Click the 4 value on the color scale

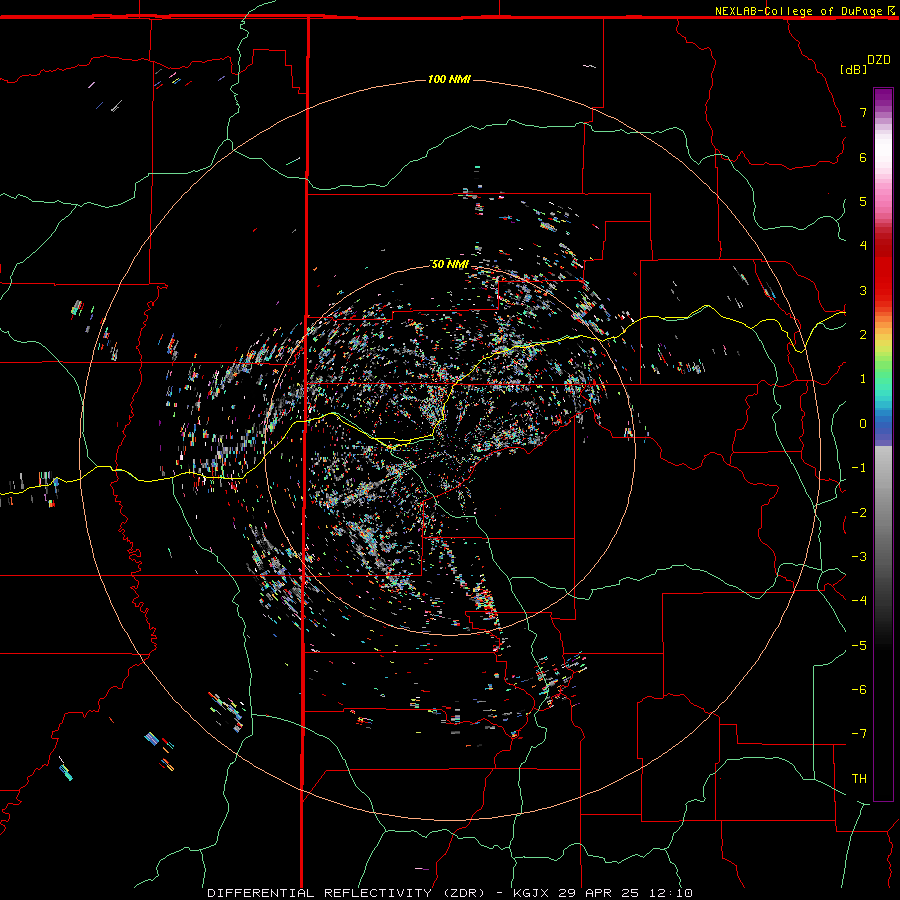click(x=863, y=246)
